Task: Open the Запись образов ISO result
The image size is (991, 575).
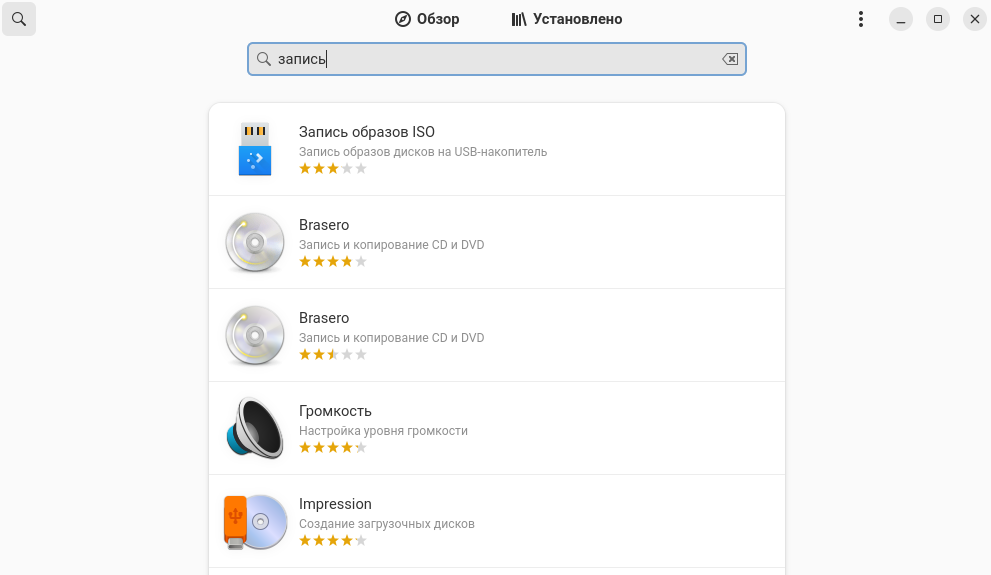Action: 367,132
